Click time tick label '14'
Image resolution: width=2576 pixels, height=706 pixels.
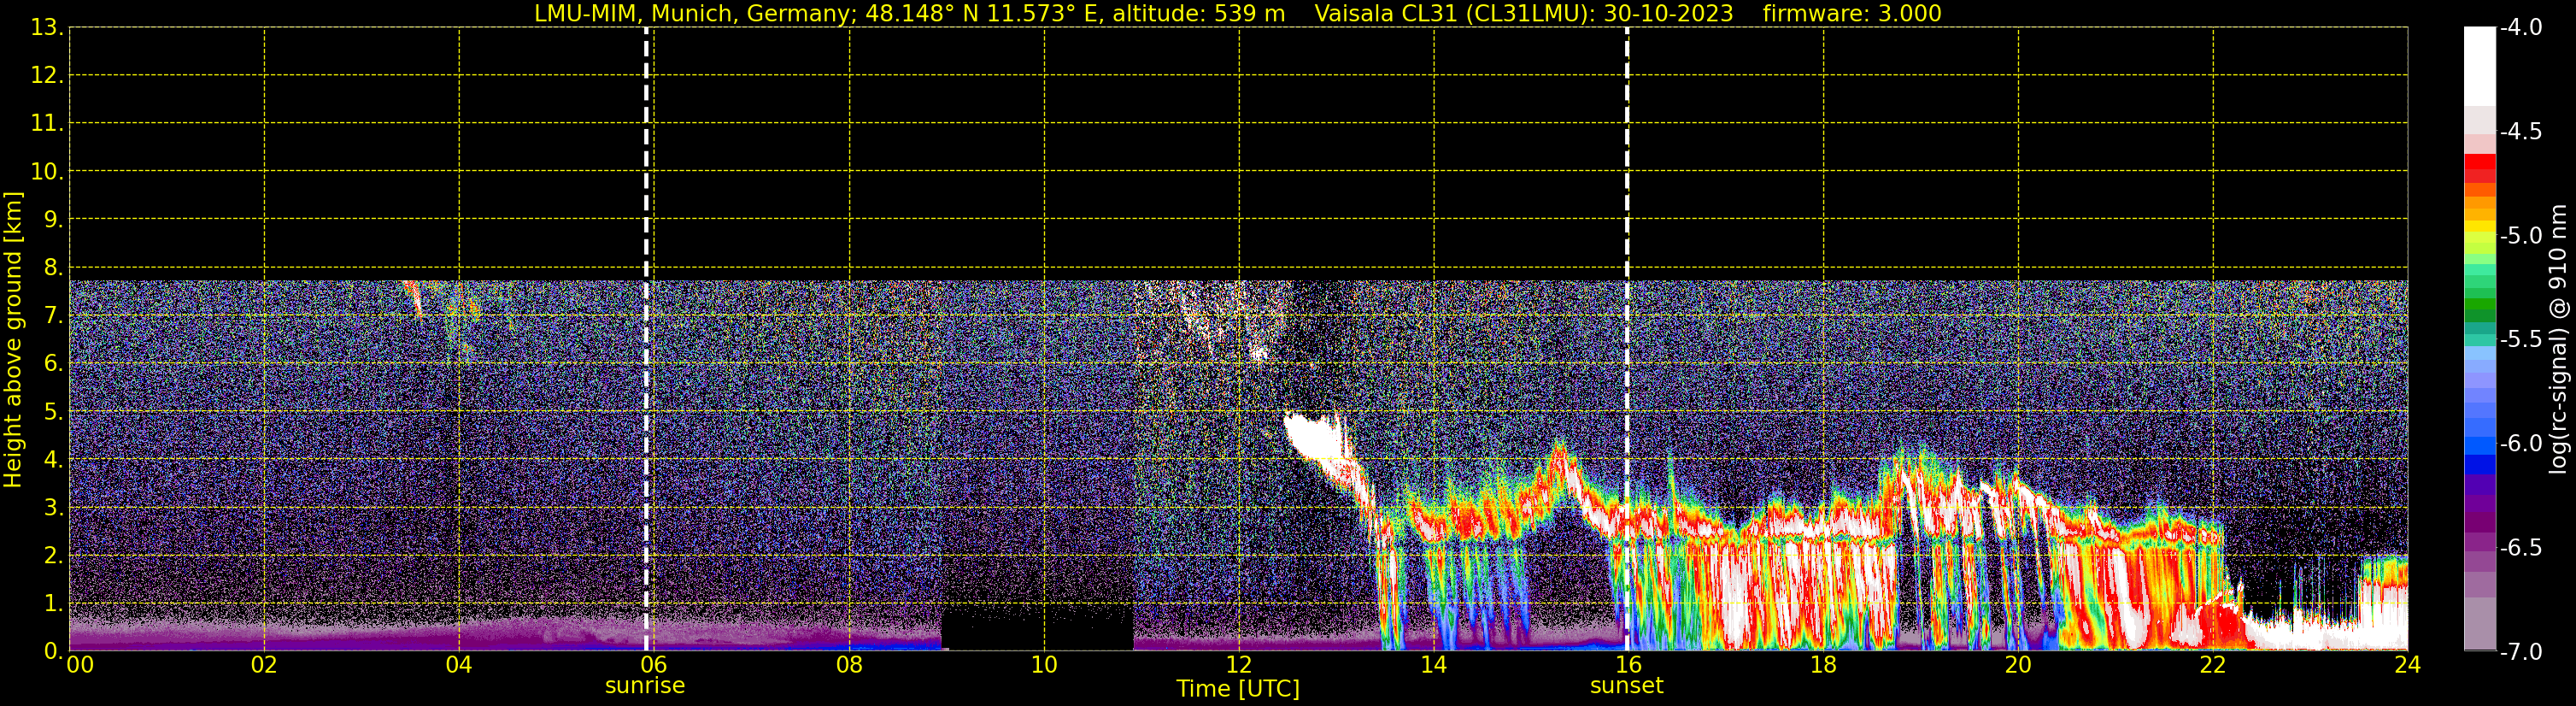click(1434, 665)
